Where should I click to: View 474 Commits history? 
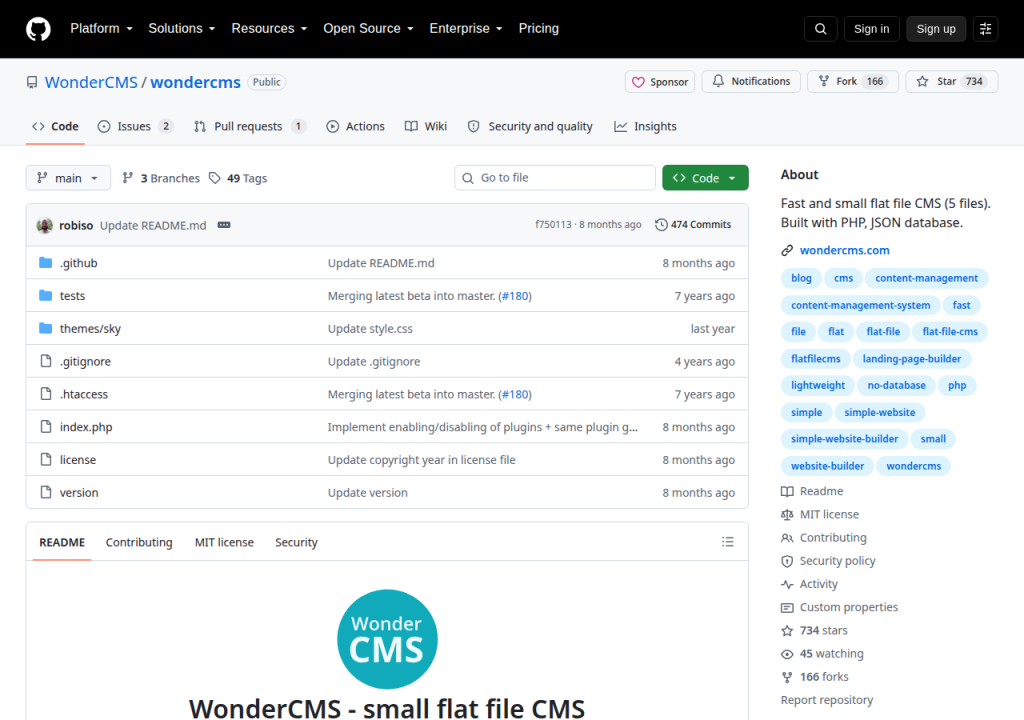[x=694, y=225]
